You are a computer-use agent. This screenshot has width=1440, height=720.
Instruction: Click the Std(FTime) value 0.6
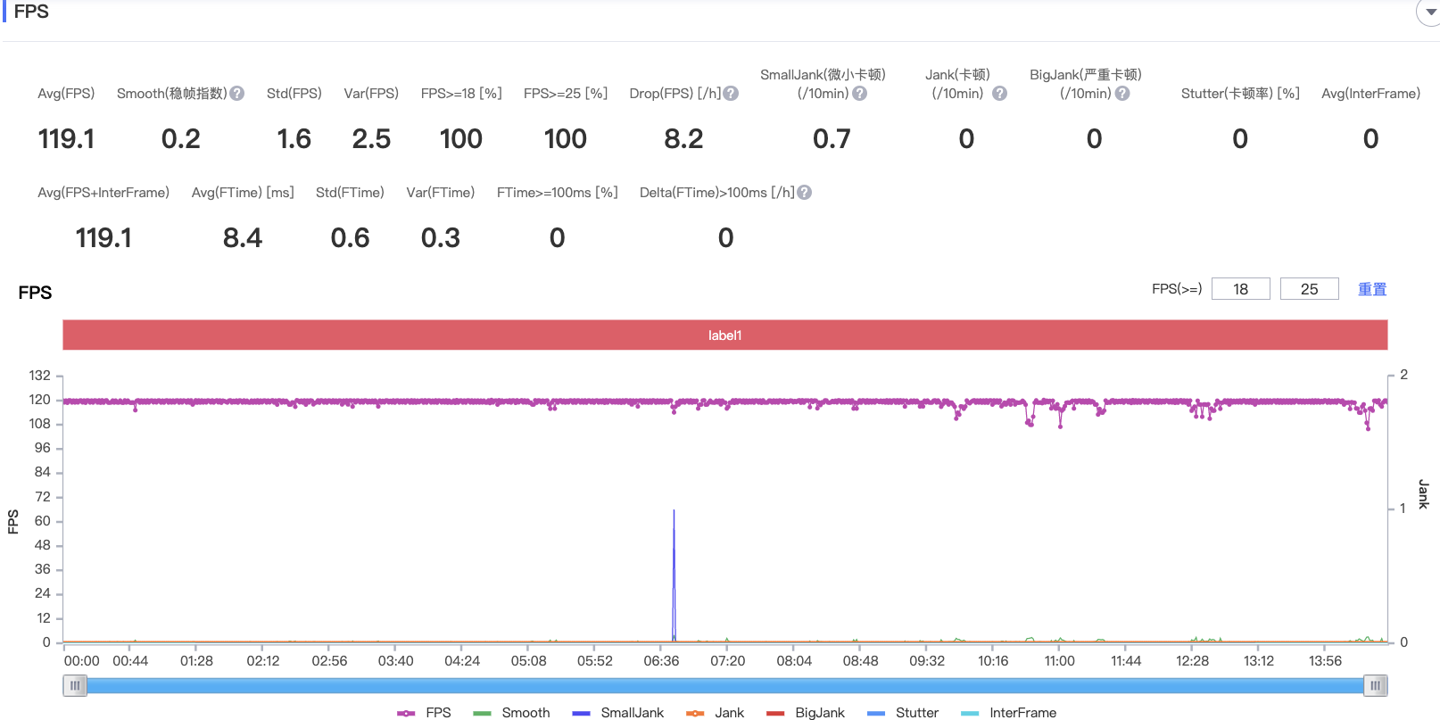[350, 238]
